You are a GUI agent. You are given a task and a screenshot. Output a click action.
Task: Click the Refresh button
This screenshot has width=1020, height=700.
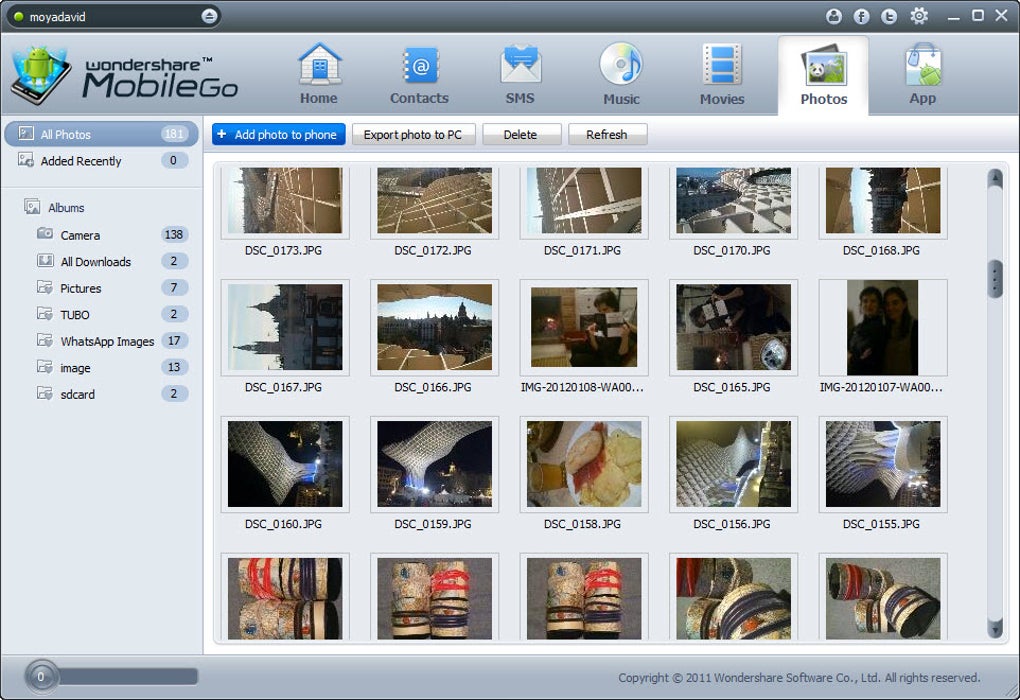(x=608, y=135)
